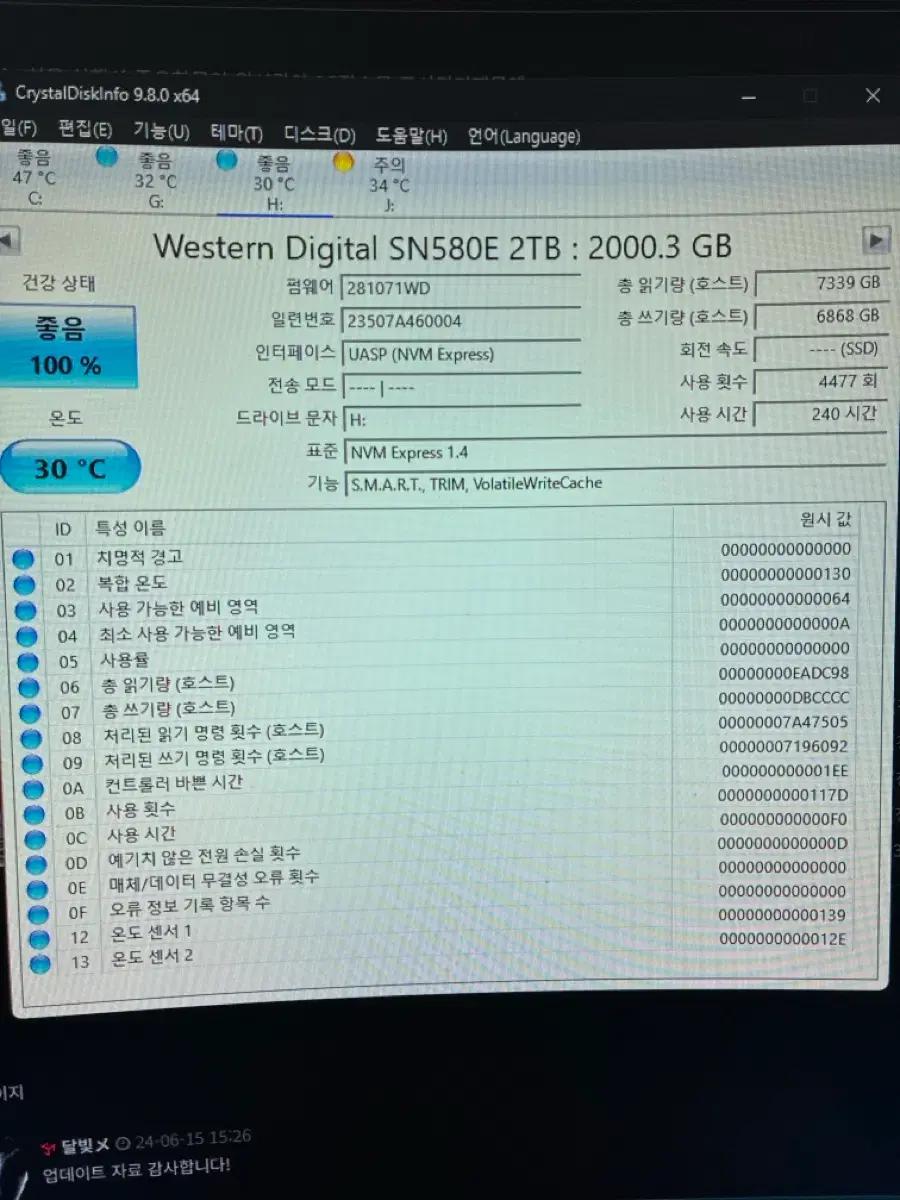Click the host writes value 6868 GB

[821, 316]
